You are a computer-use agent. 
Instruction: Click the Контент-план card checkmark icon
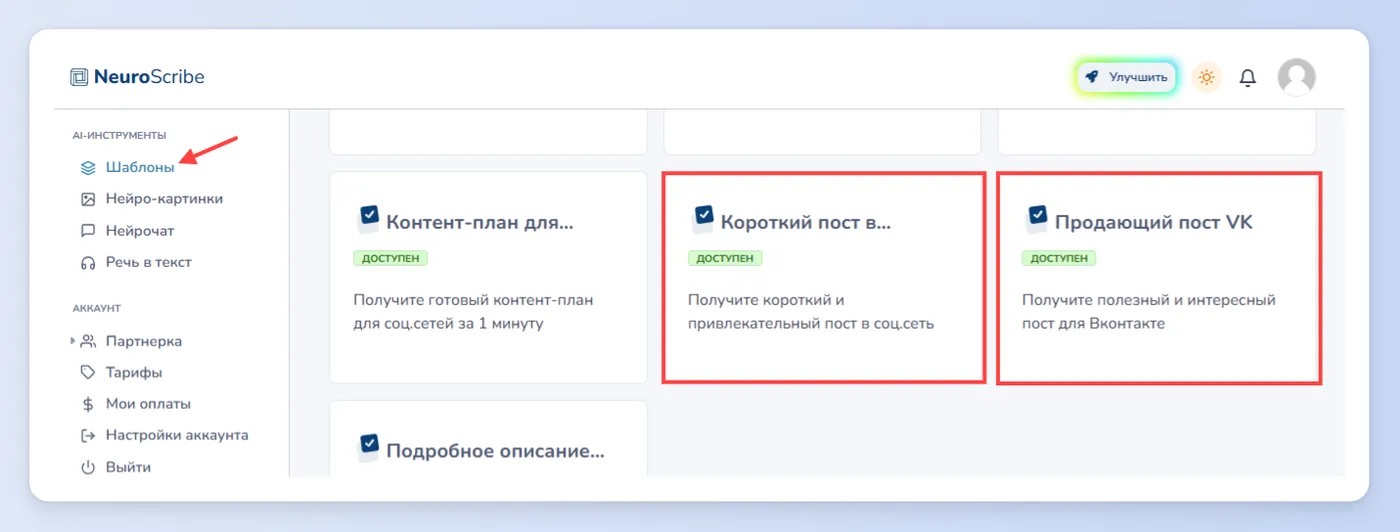coord(369,219)
